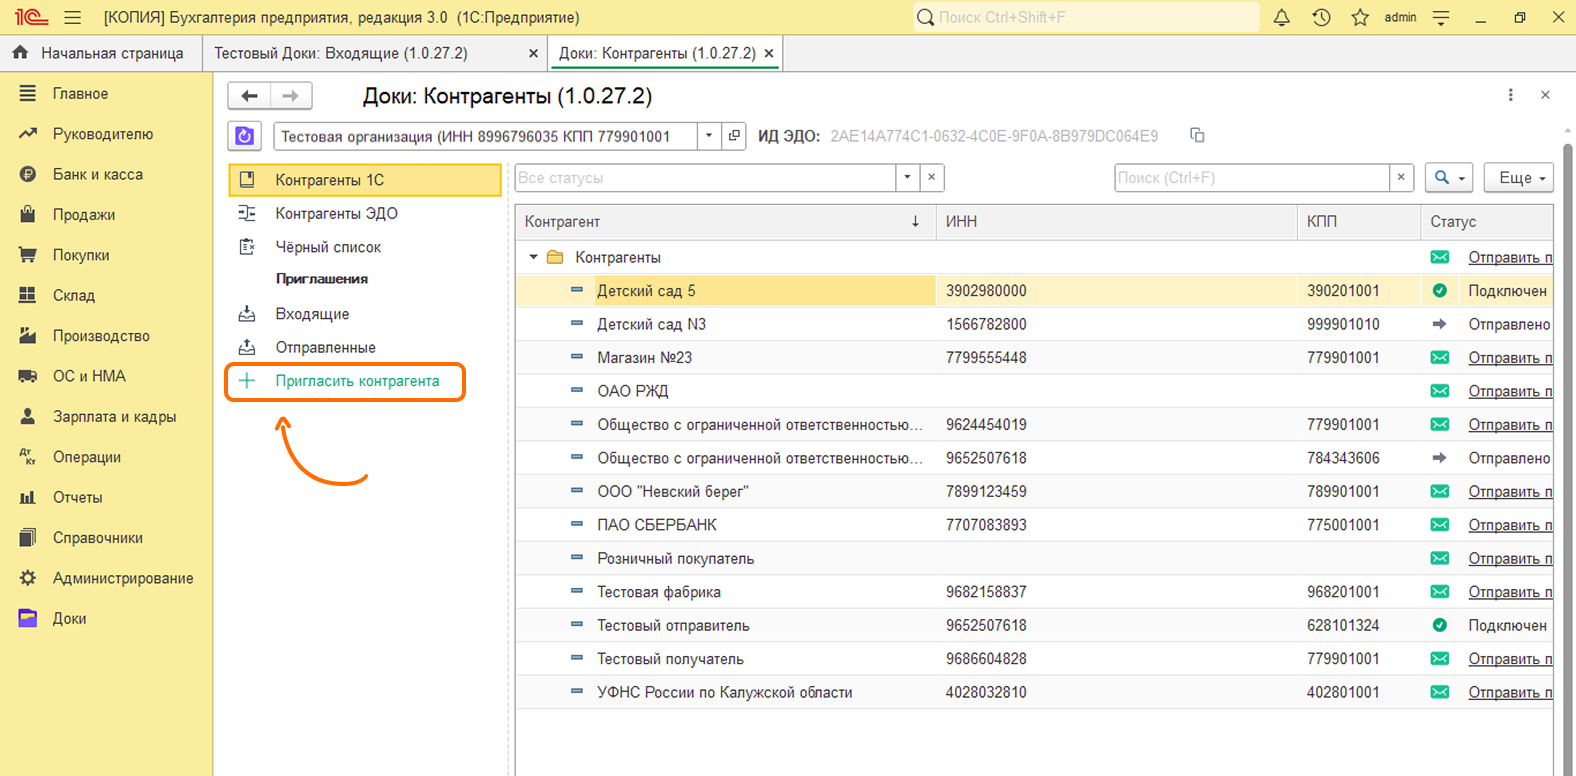The width and height of the screenshot is (1576, 776).
Task: Focus the list search field
Action: 1252,178
